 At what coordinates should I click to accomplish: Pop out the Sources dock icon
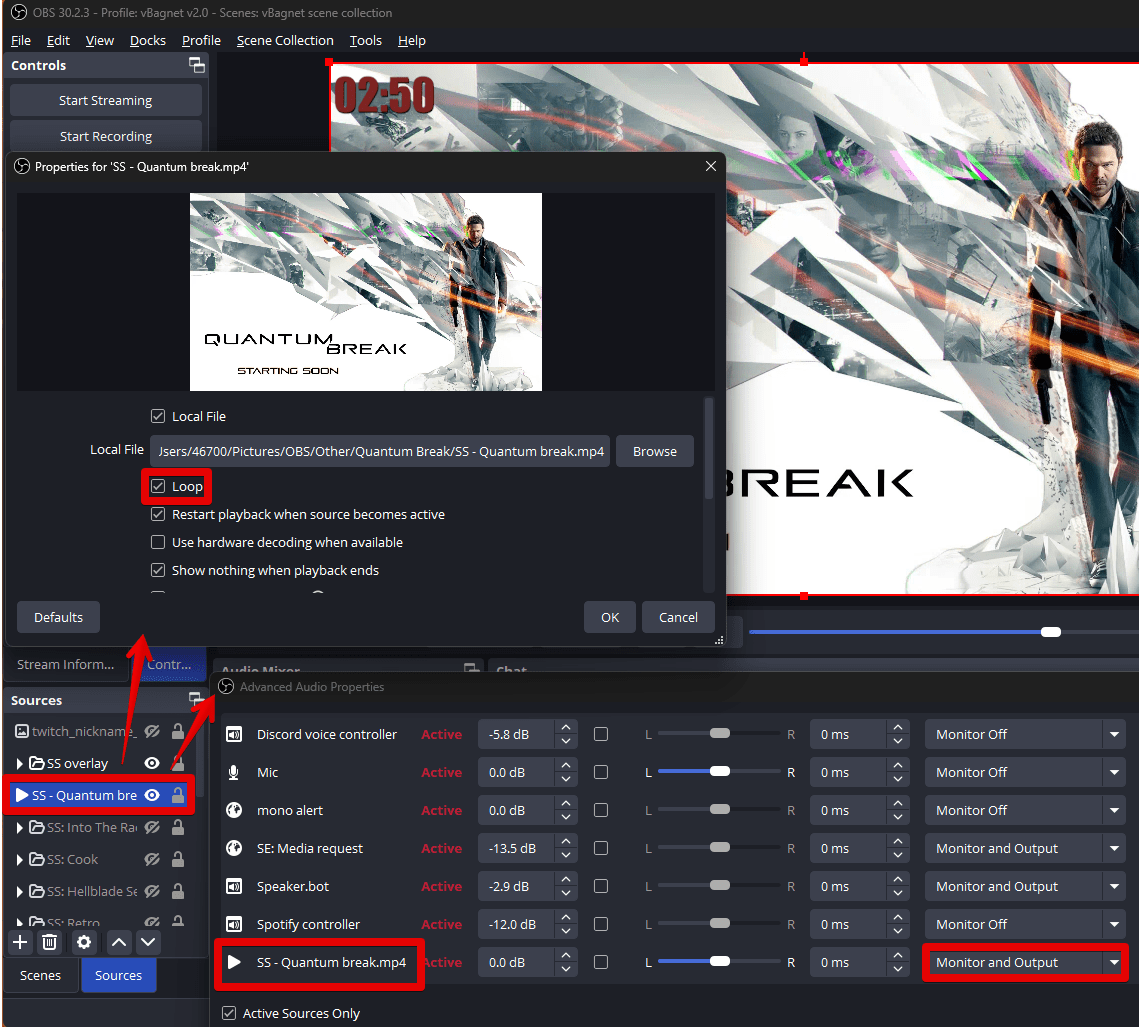[195, 699]
